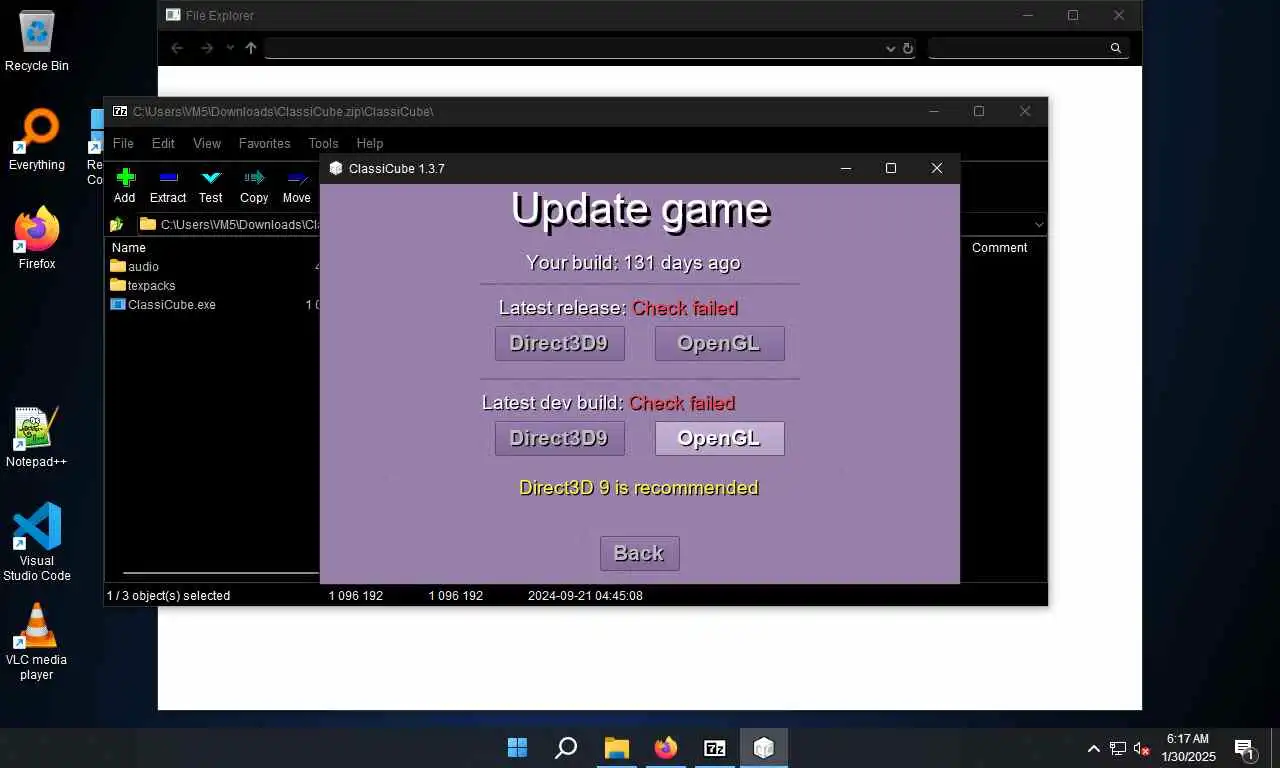Click File Explorer's forward arrow
Viewport: 1280px width, 768px height.
tap(206, 48)
